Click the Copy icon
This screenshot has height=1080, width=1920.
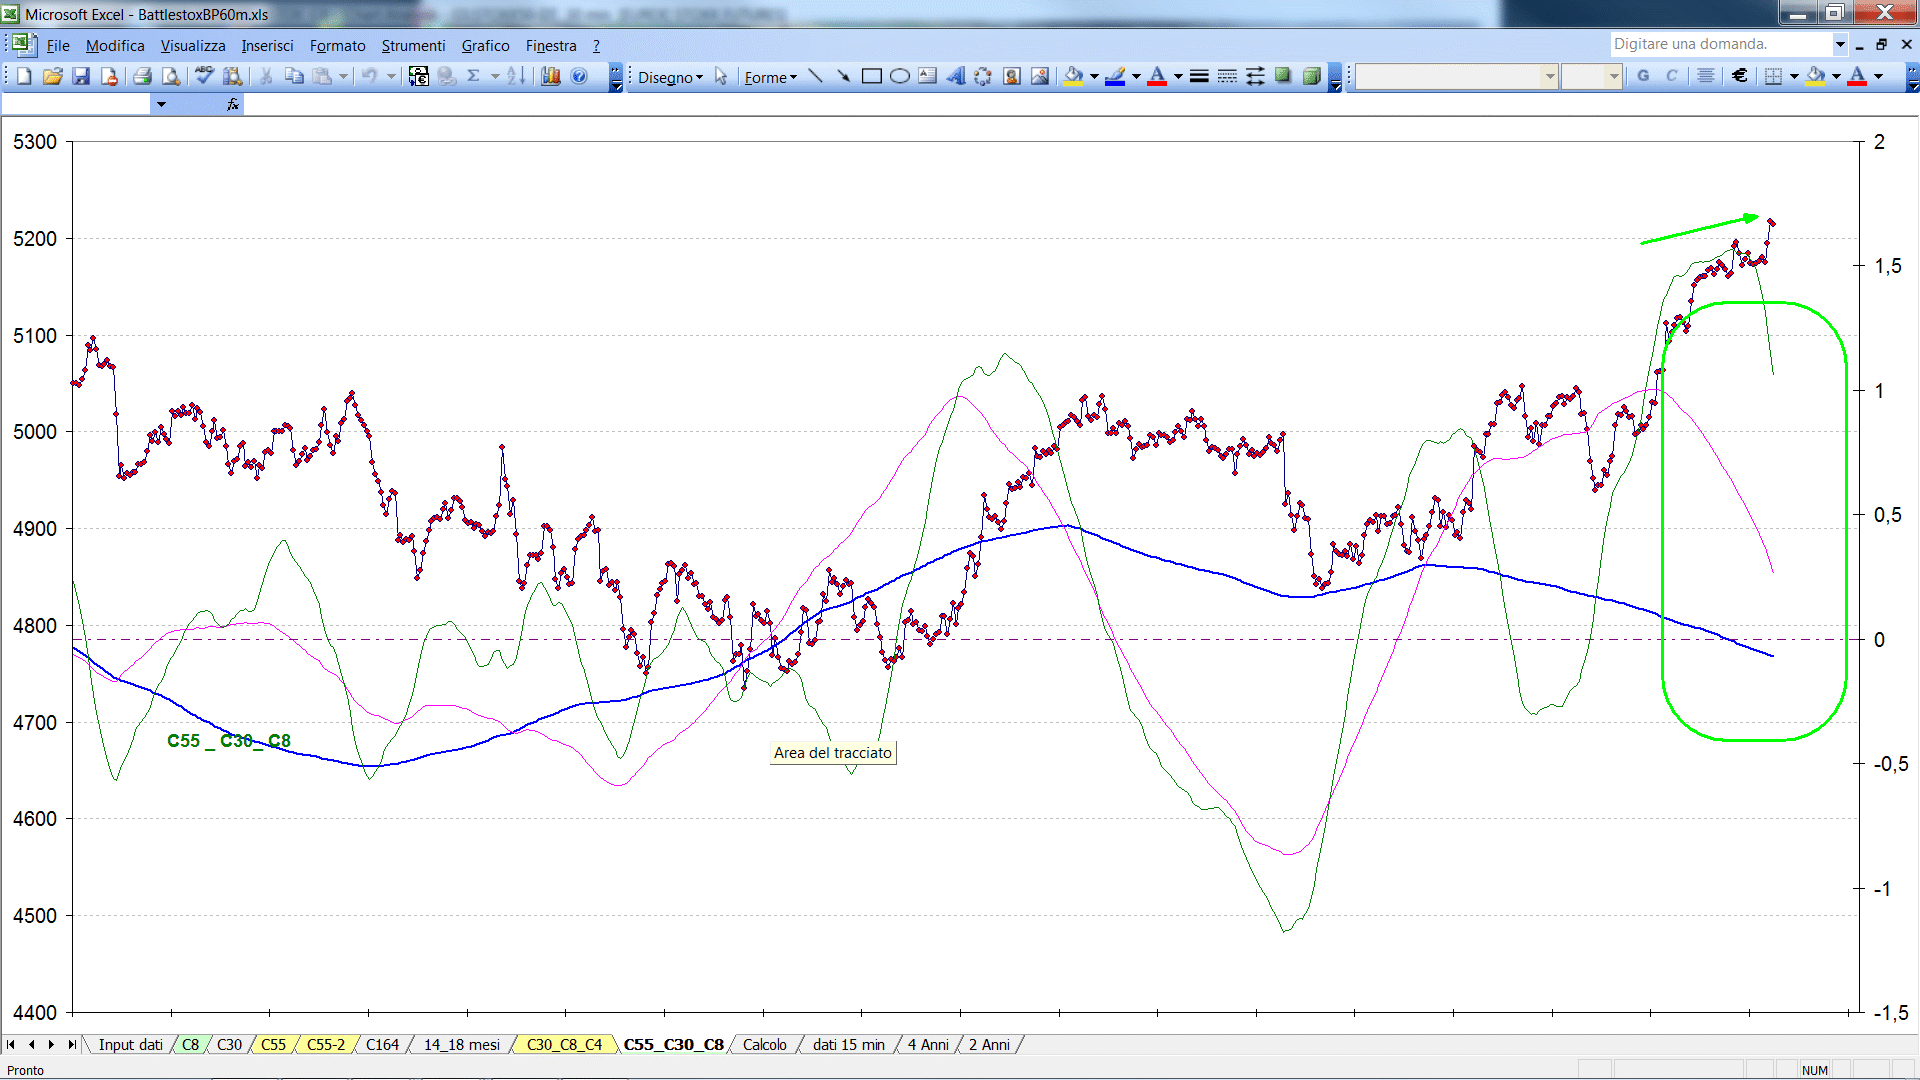(x=294, y=76)
